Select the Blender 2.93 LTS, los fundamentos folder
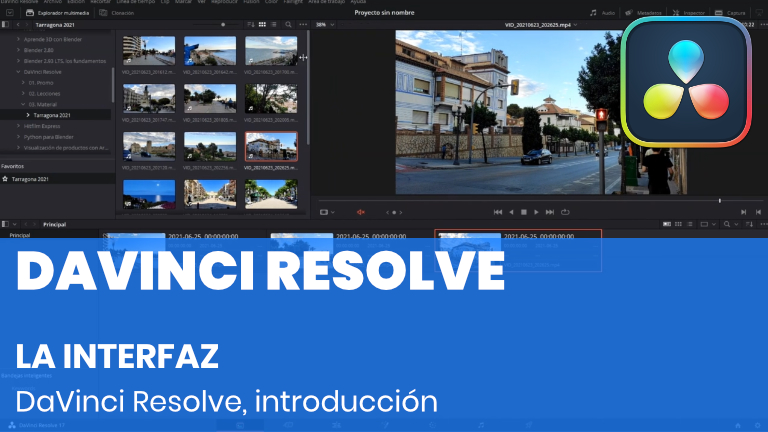 (65, 61)
